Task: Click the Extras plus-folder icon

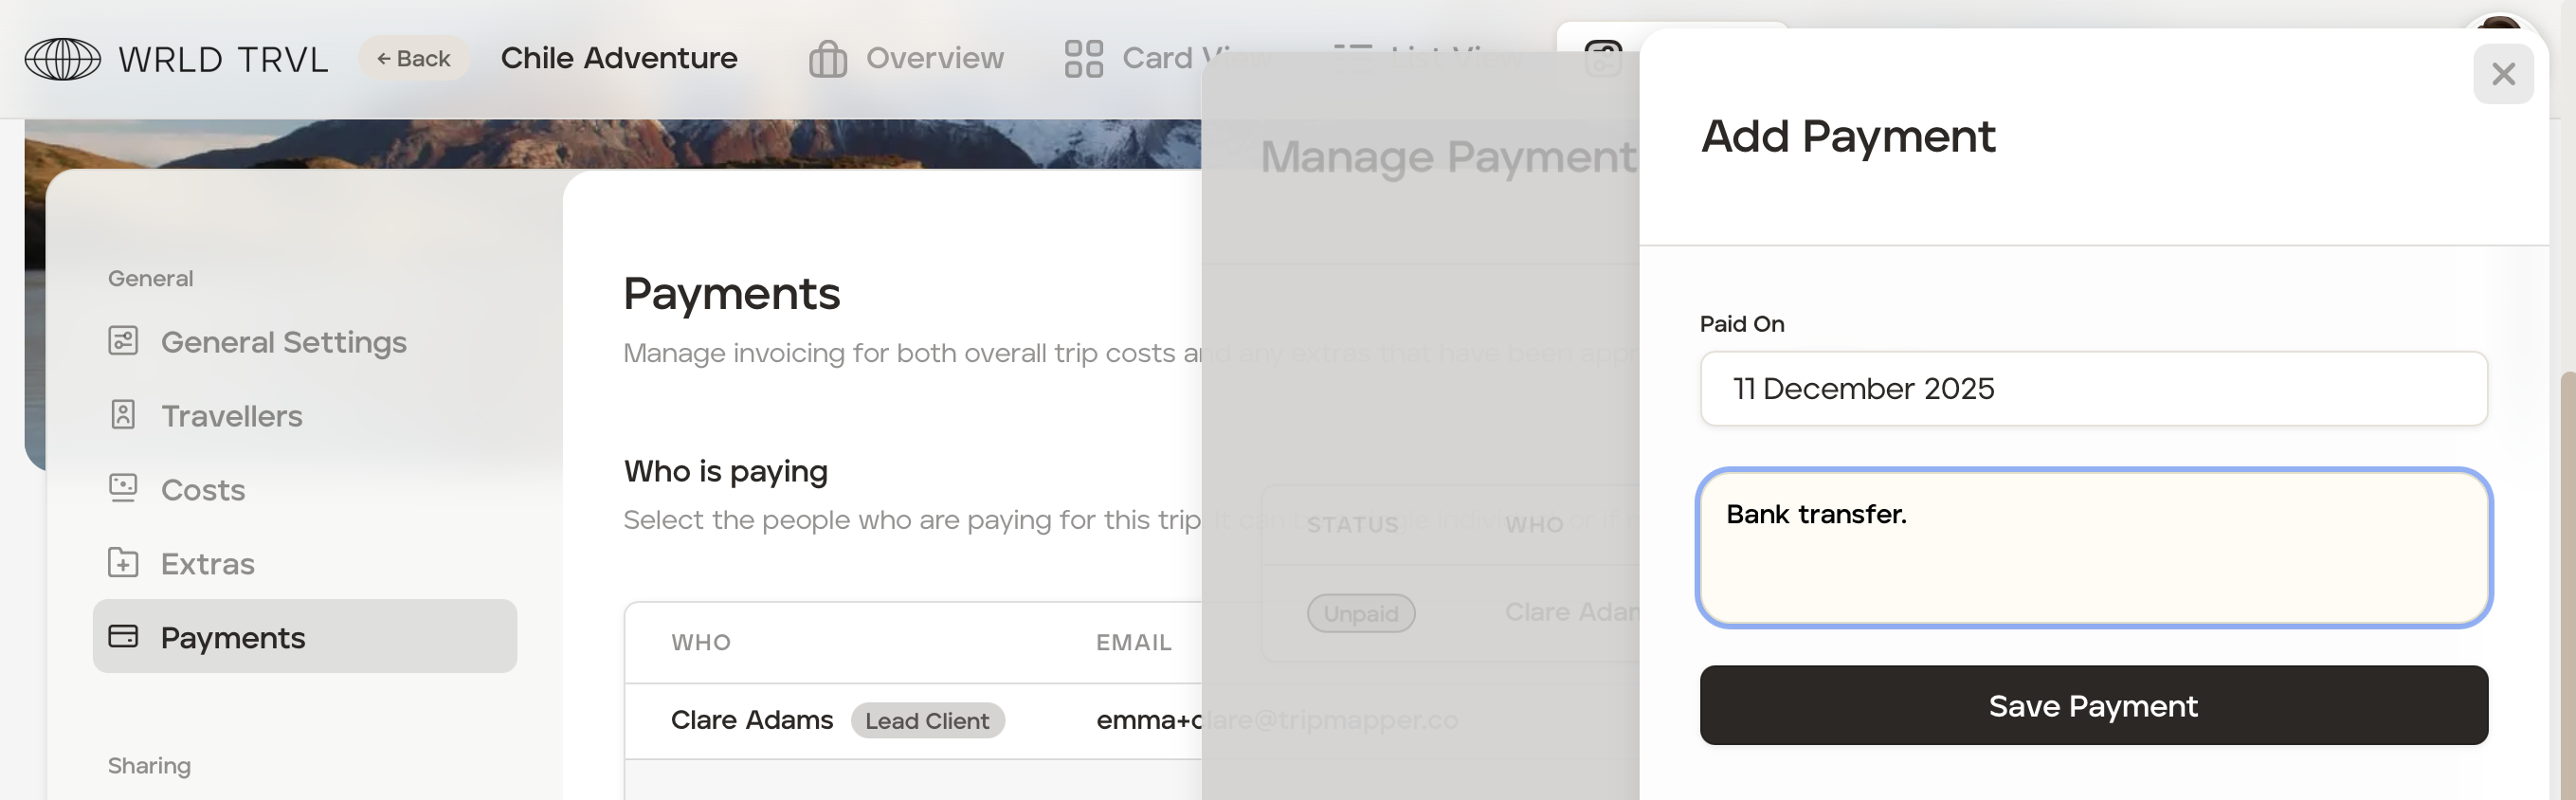Action: [x=123, y=563]
